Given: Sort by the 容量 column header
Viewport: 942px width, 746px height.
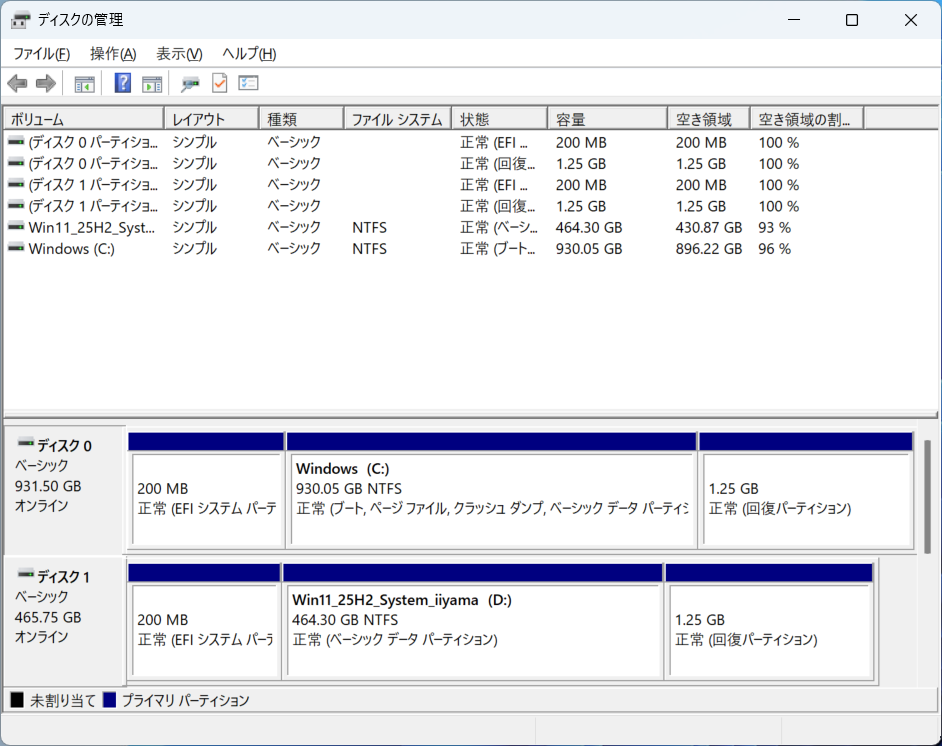Looking at the screenshot, I should pyautogui.click(x=606, y=120).
